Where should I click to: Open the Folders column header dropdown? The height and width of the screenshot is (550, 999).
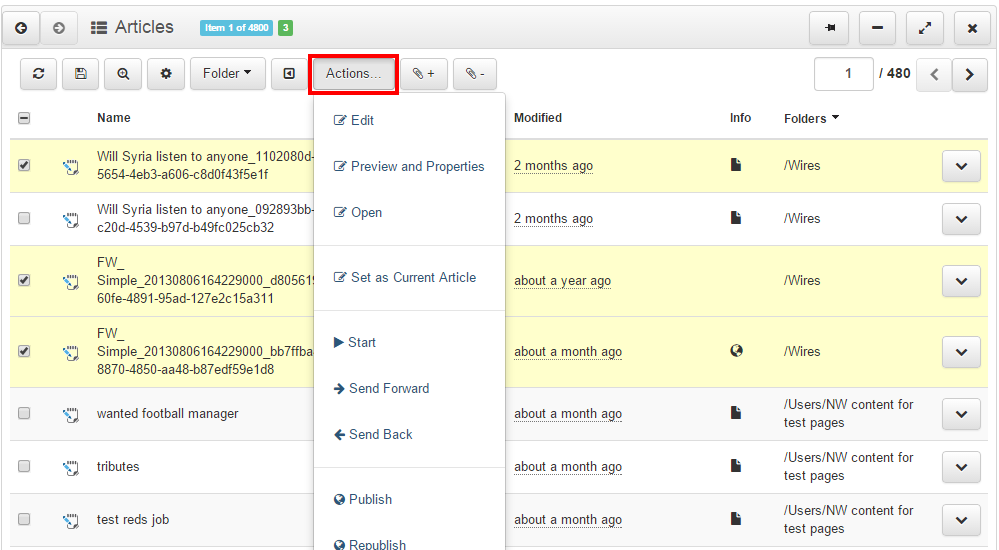tap(811, 119)
